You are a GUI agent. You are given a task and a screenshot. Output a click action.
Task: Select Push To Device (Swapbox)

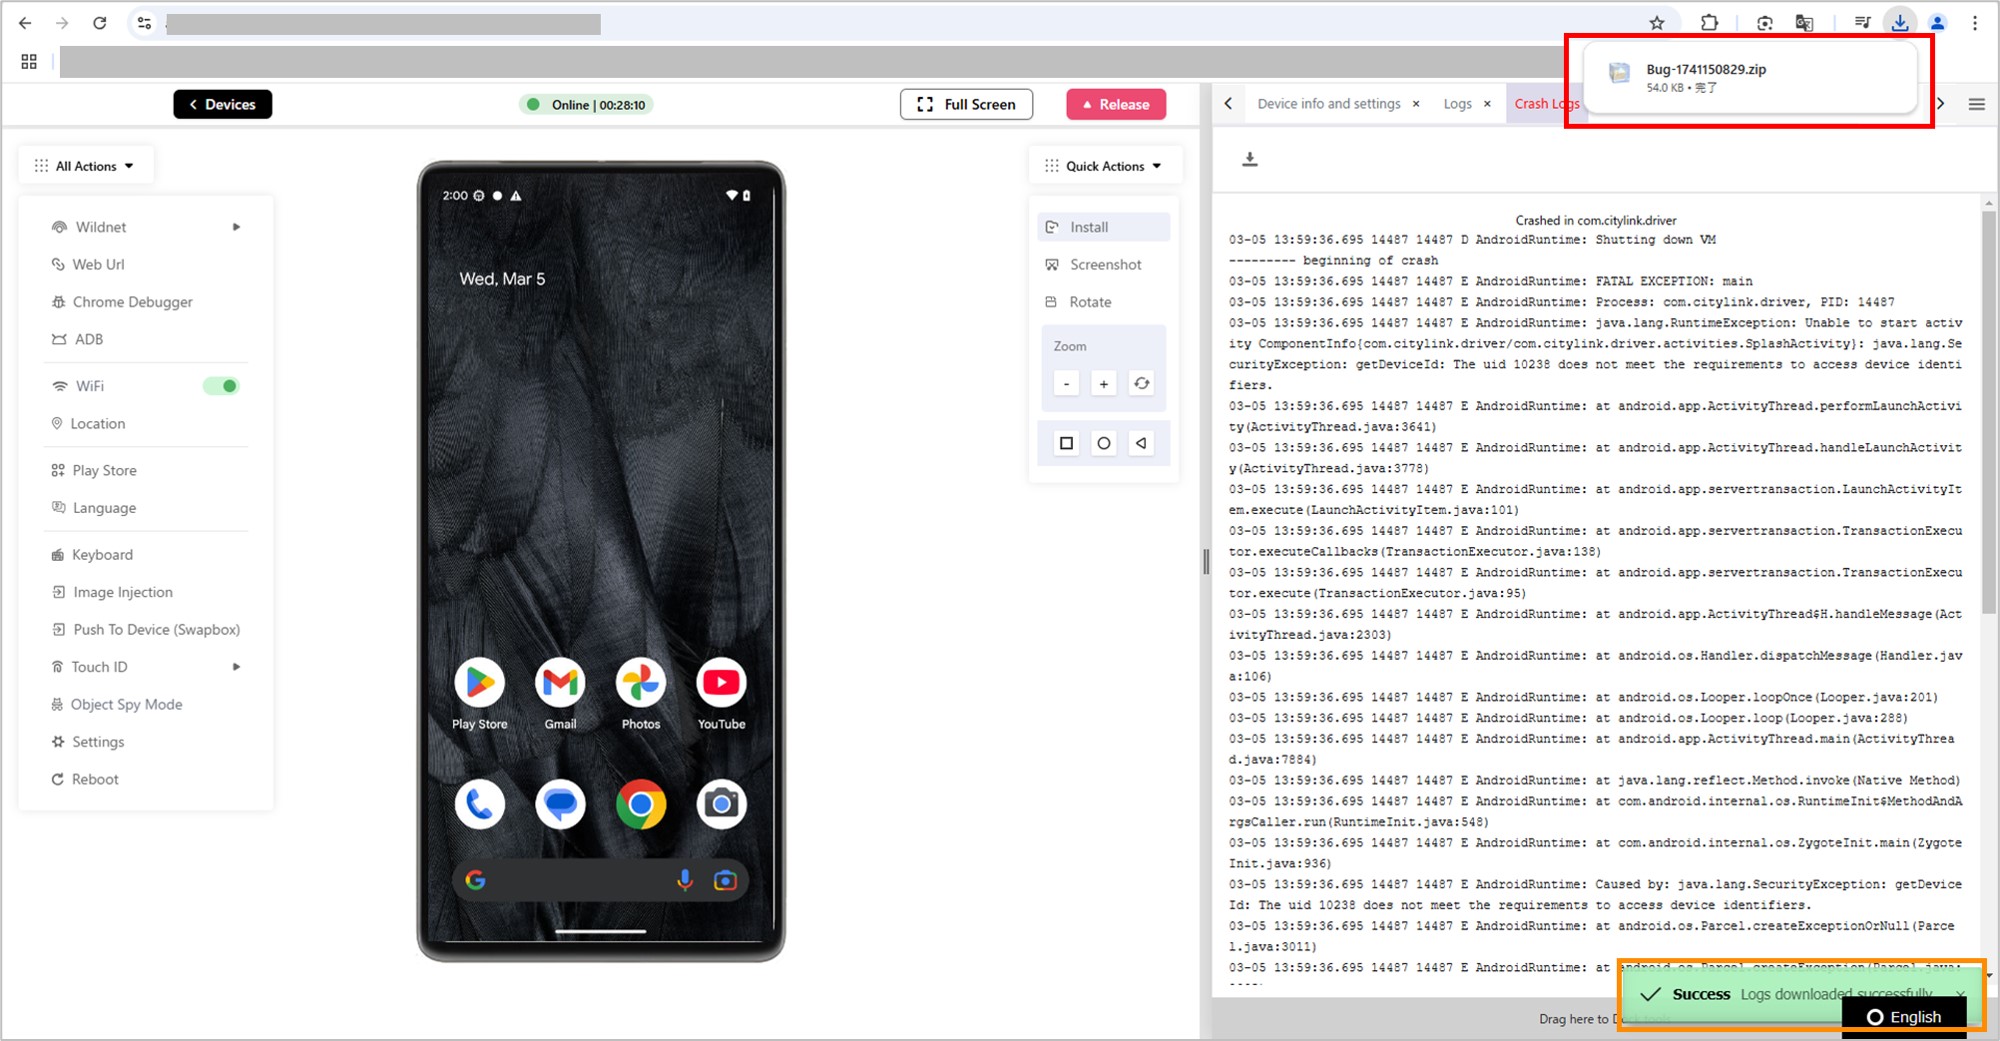click(146, 630)
